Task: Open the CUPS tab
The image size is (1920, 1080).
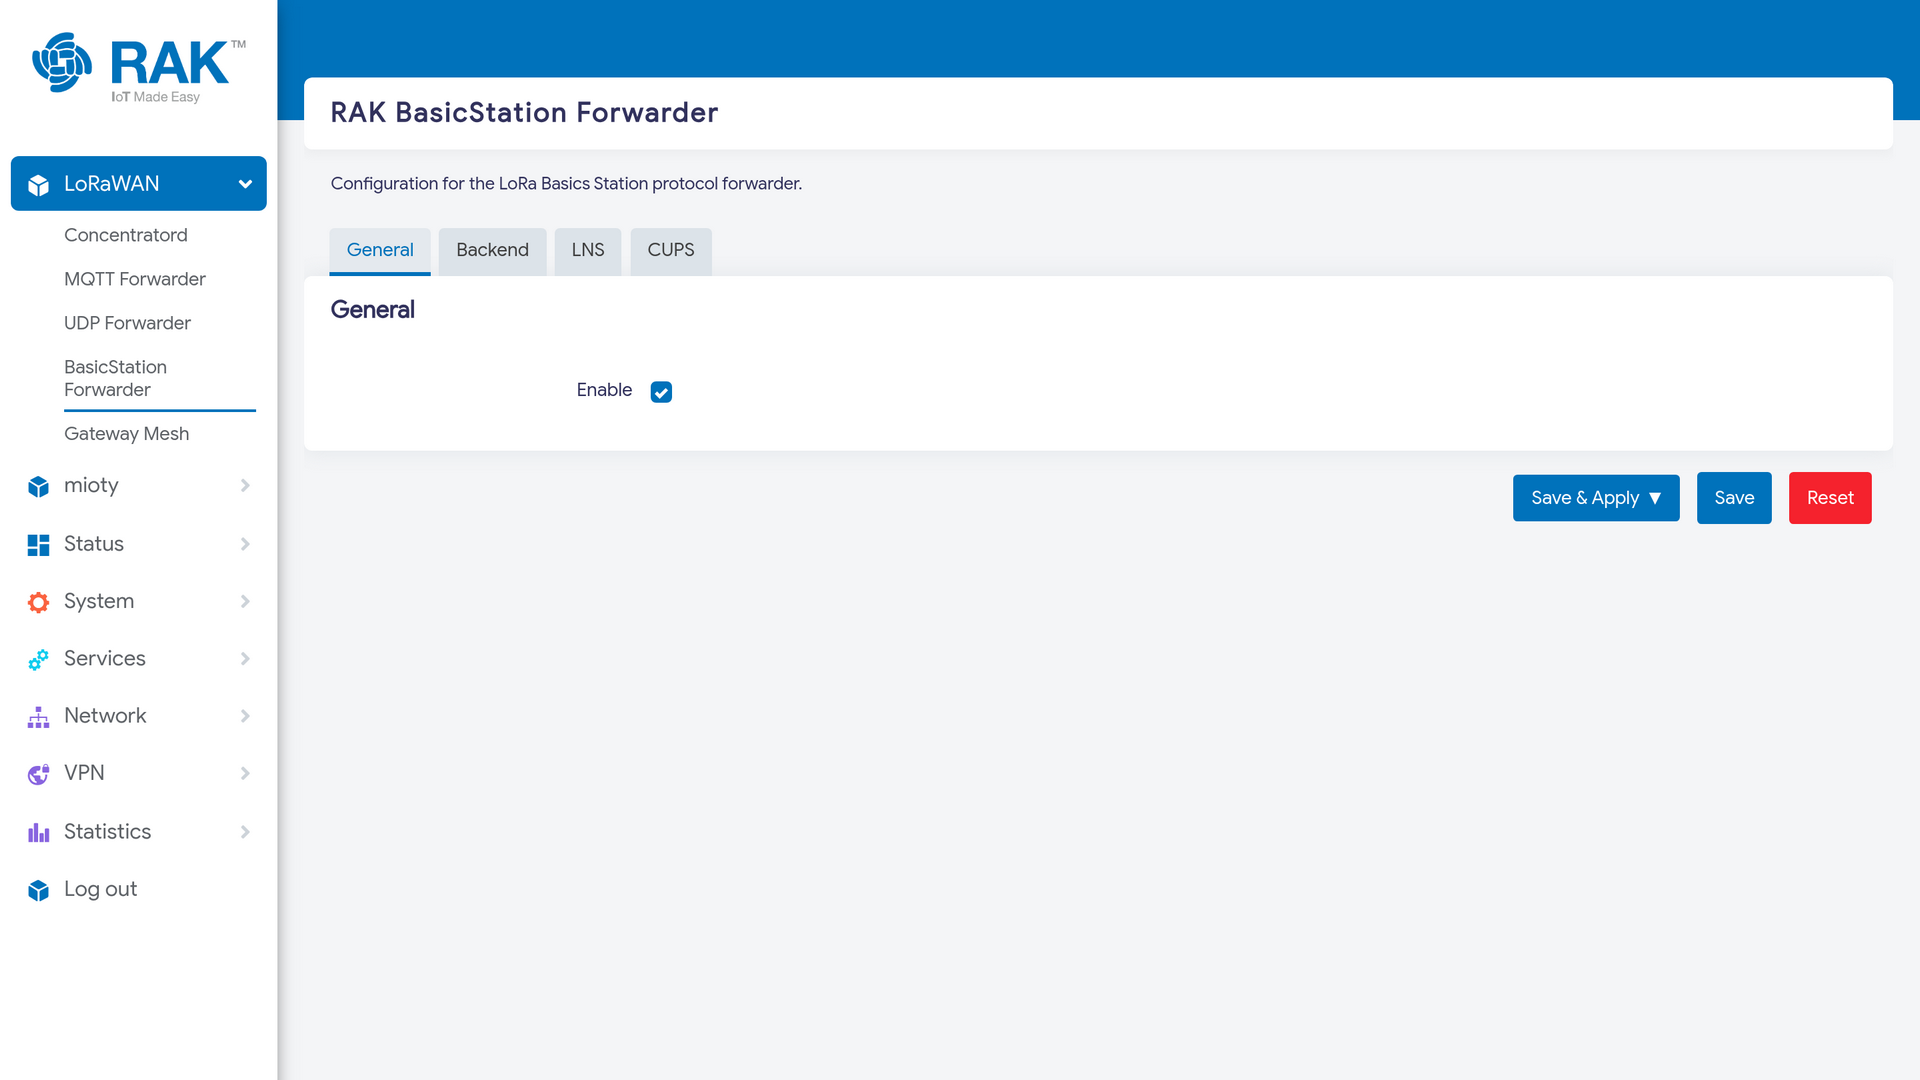Action: (671, 251)
